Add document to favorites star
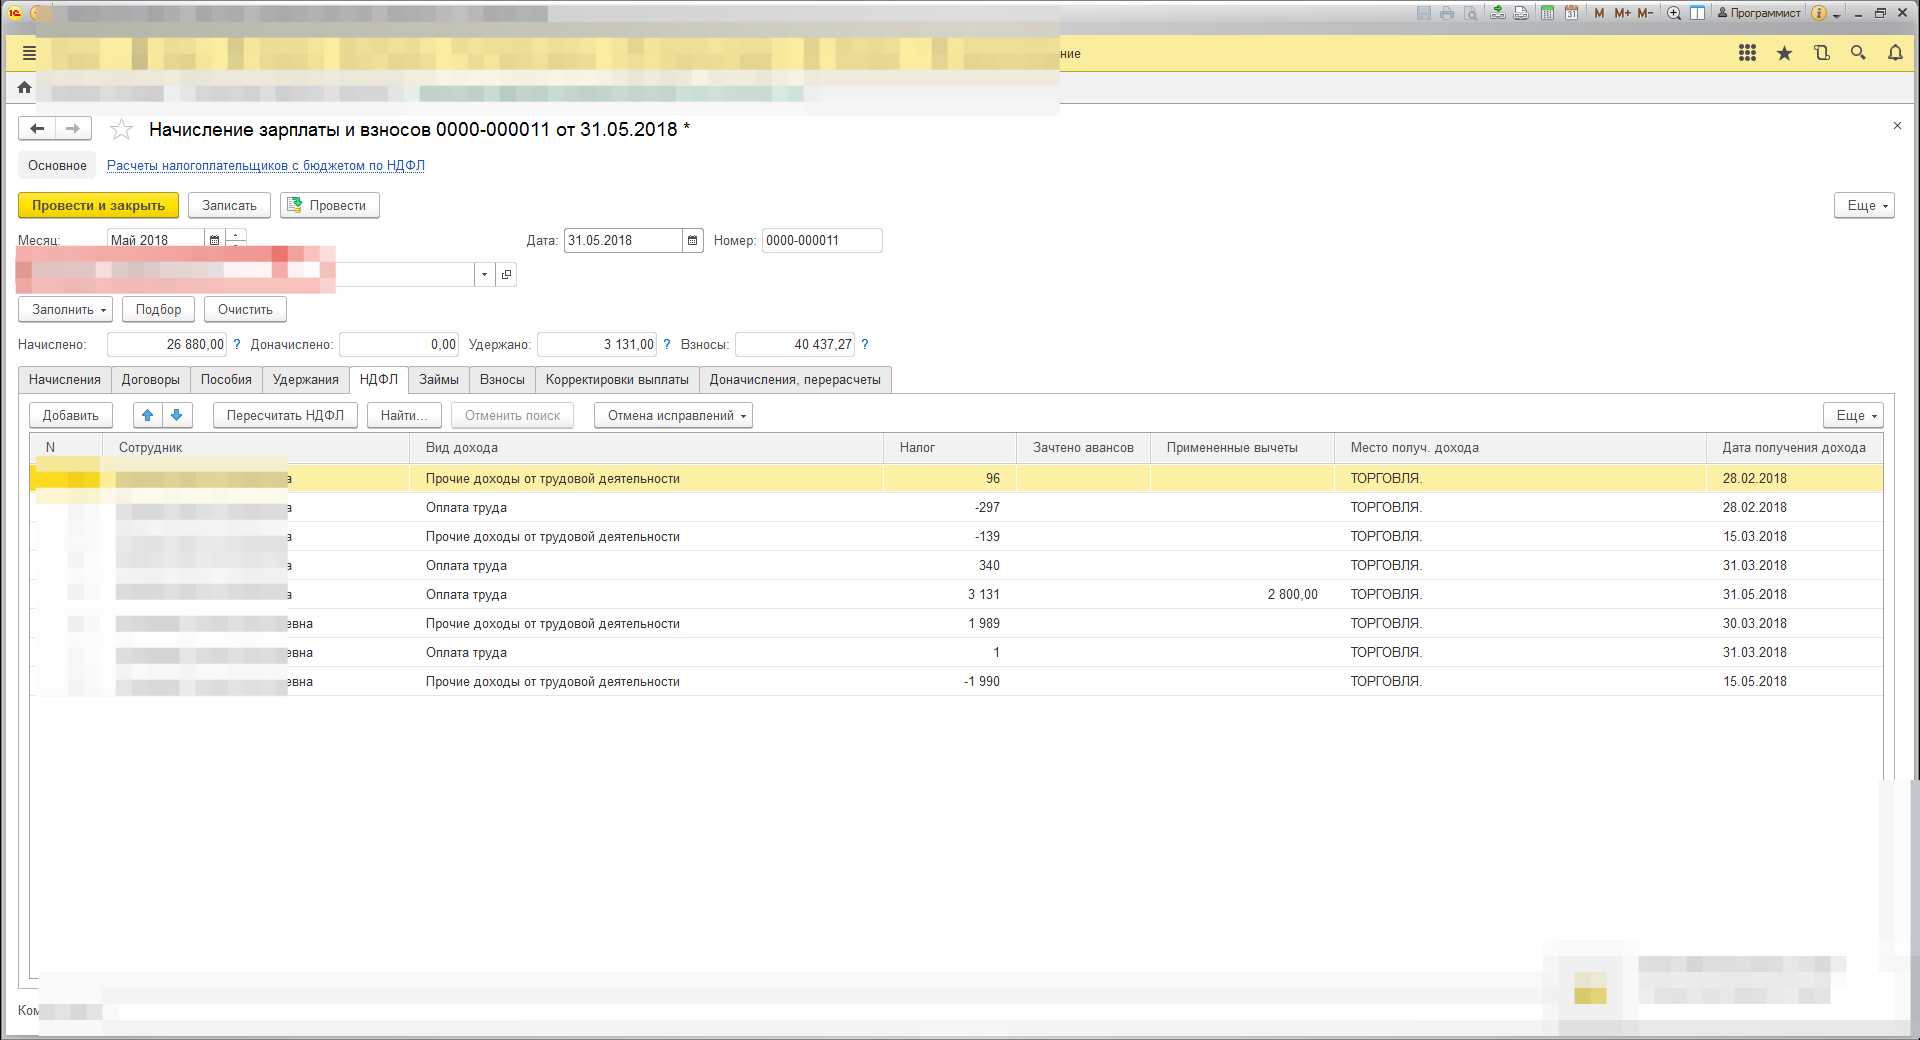The height and width of the screenshot is (1040, 1920). tap(121, 130)
